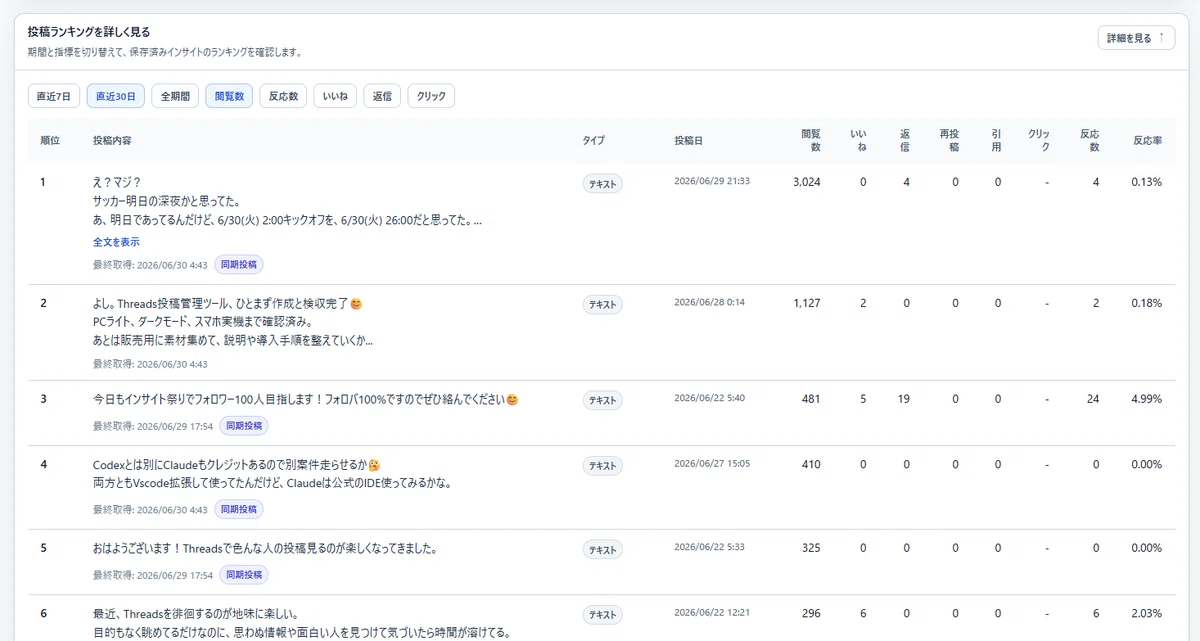Click view count 1,127
1200x641 pixels.
click(x=806, y=303)
